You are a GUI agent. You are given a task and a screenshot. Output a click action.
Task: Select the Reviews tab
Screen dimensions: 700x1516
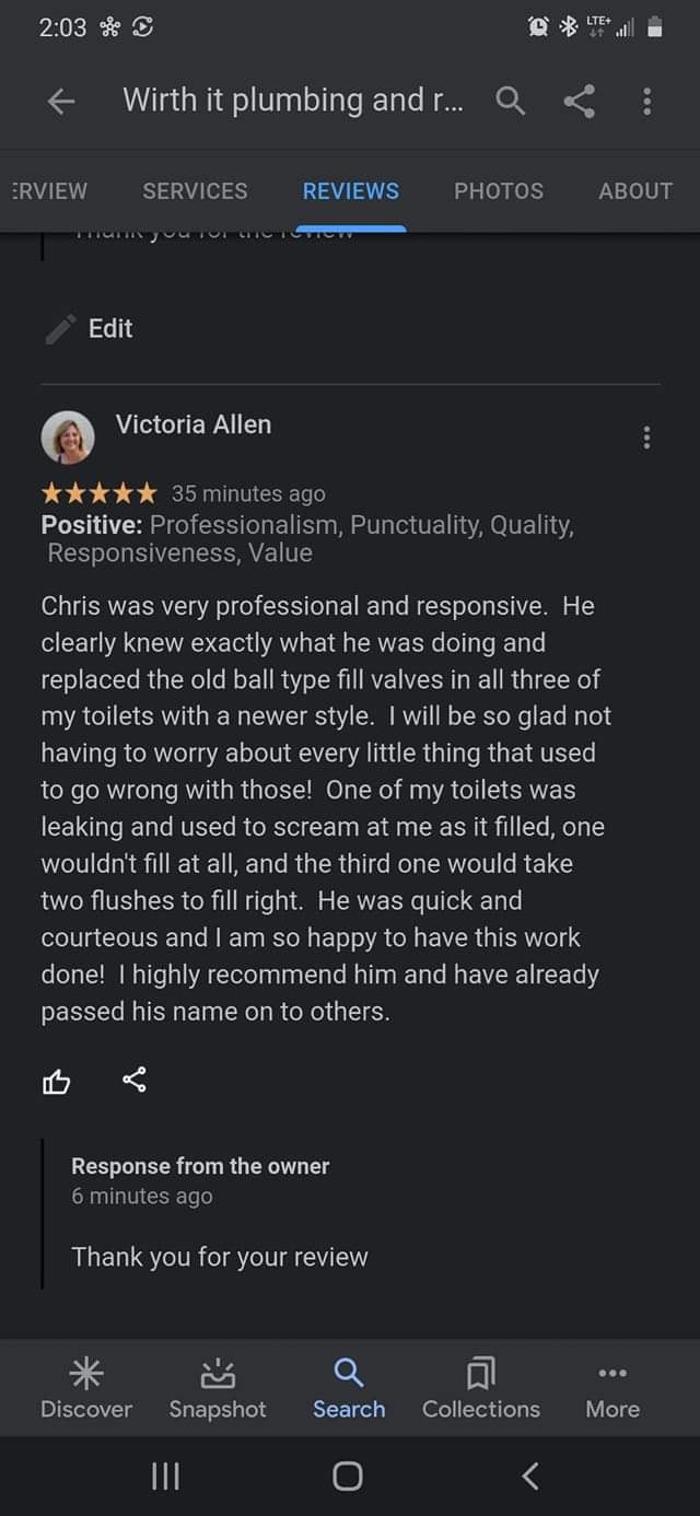click(x=351, y=191)
